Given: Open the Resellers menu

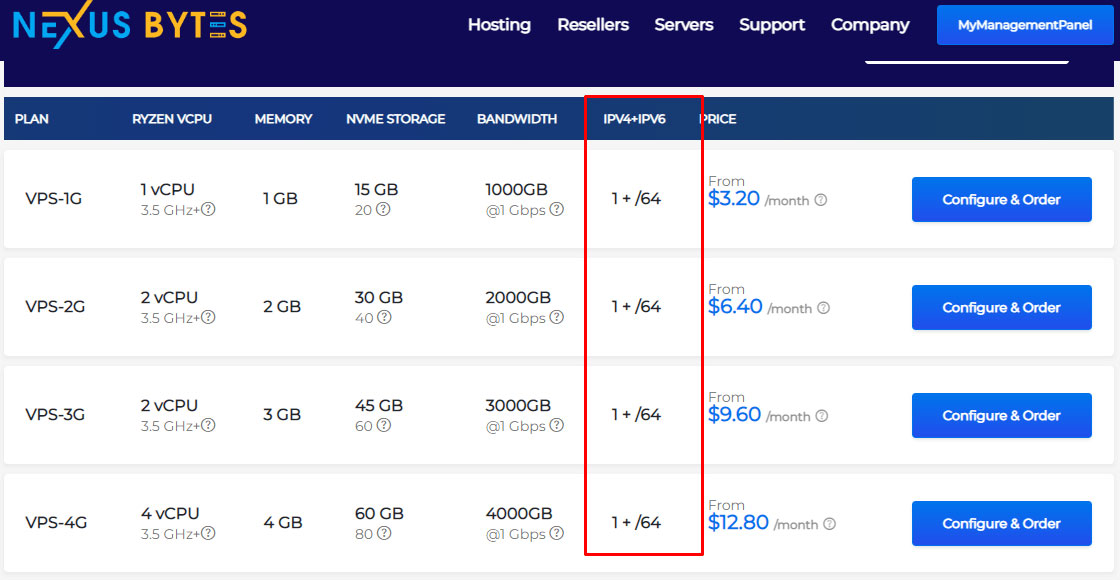Looking at the screenshot, I should [593, 25].
